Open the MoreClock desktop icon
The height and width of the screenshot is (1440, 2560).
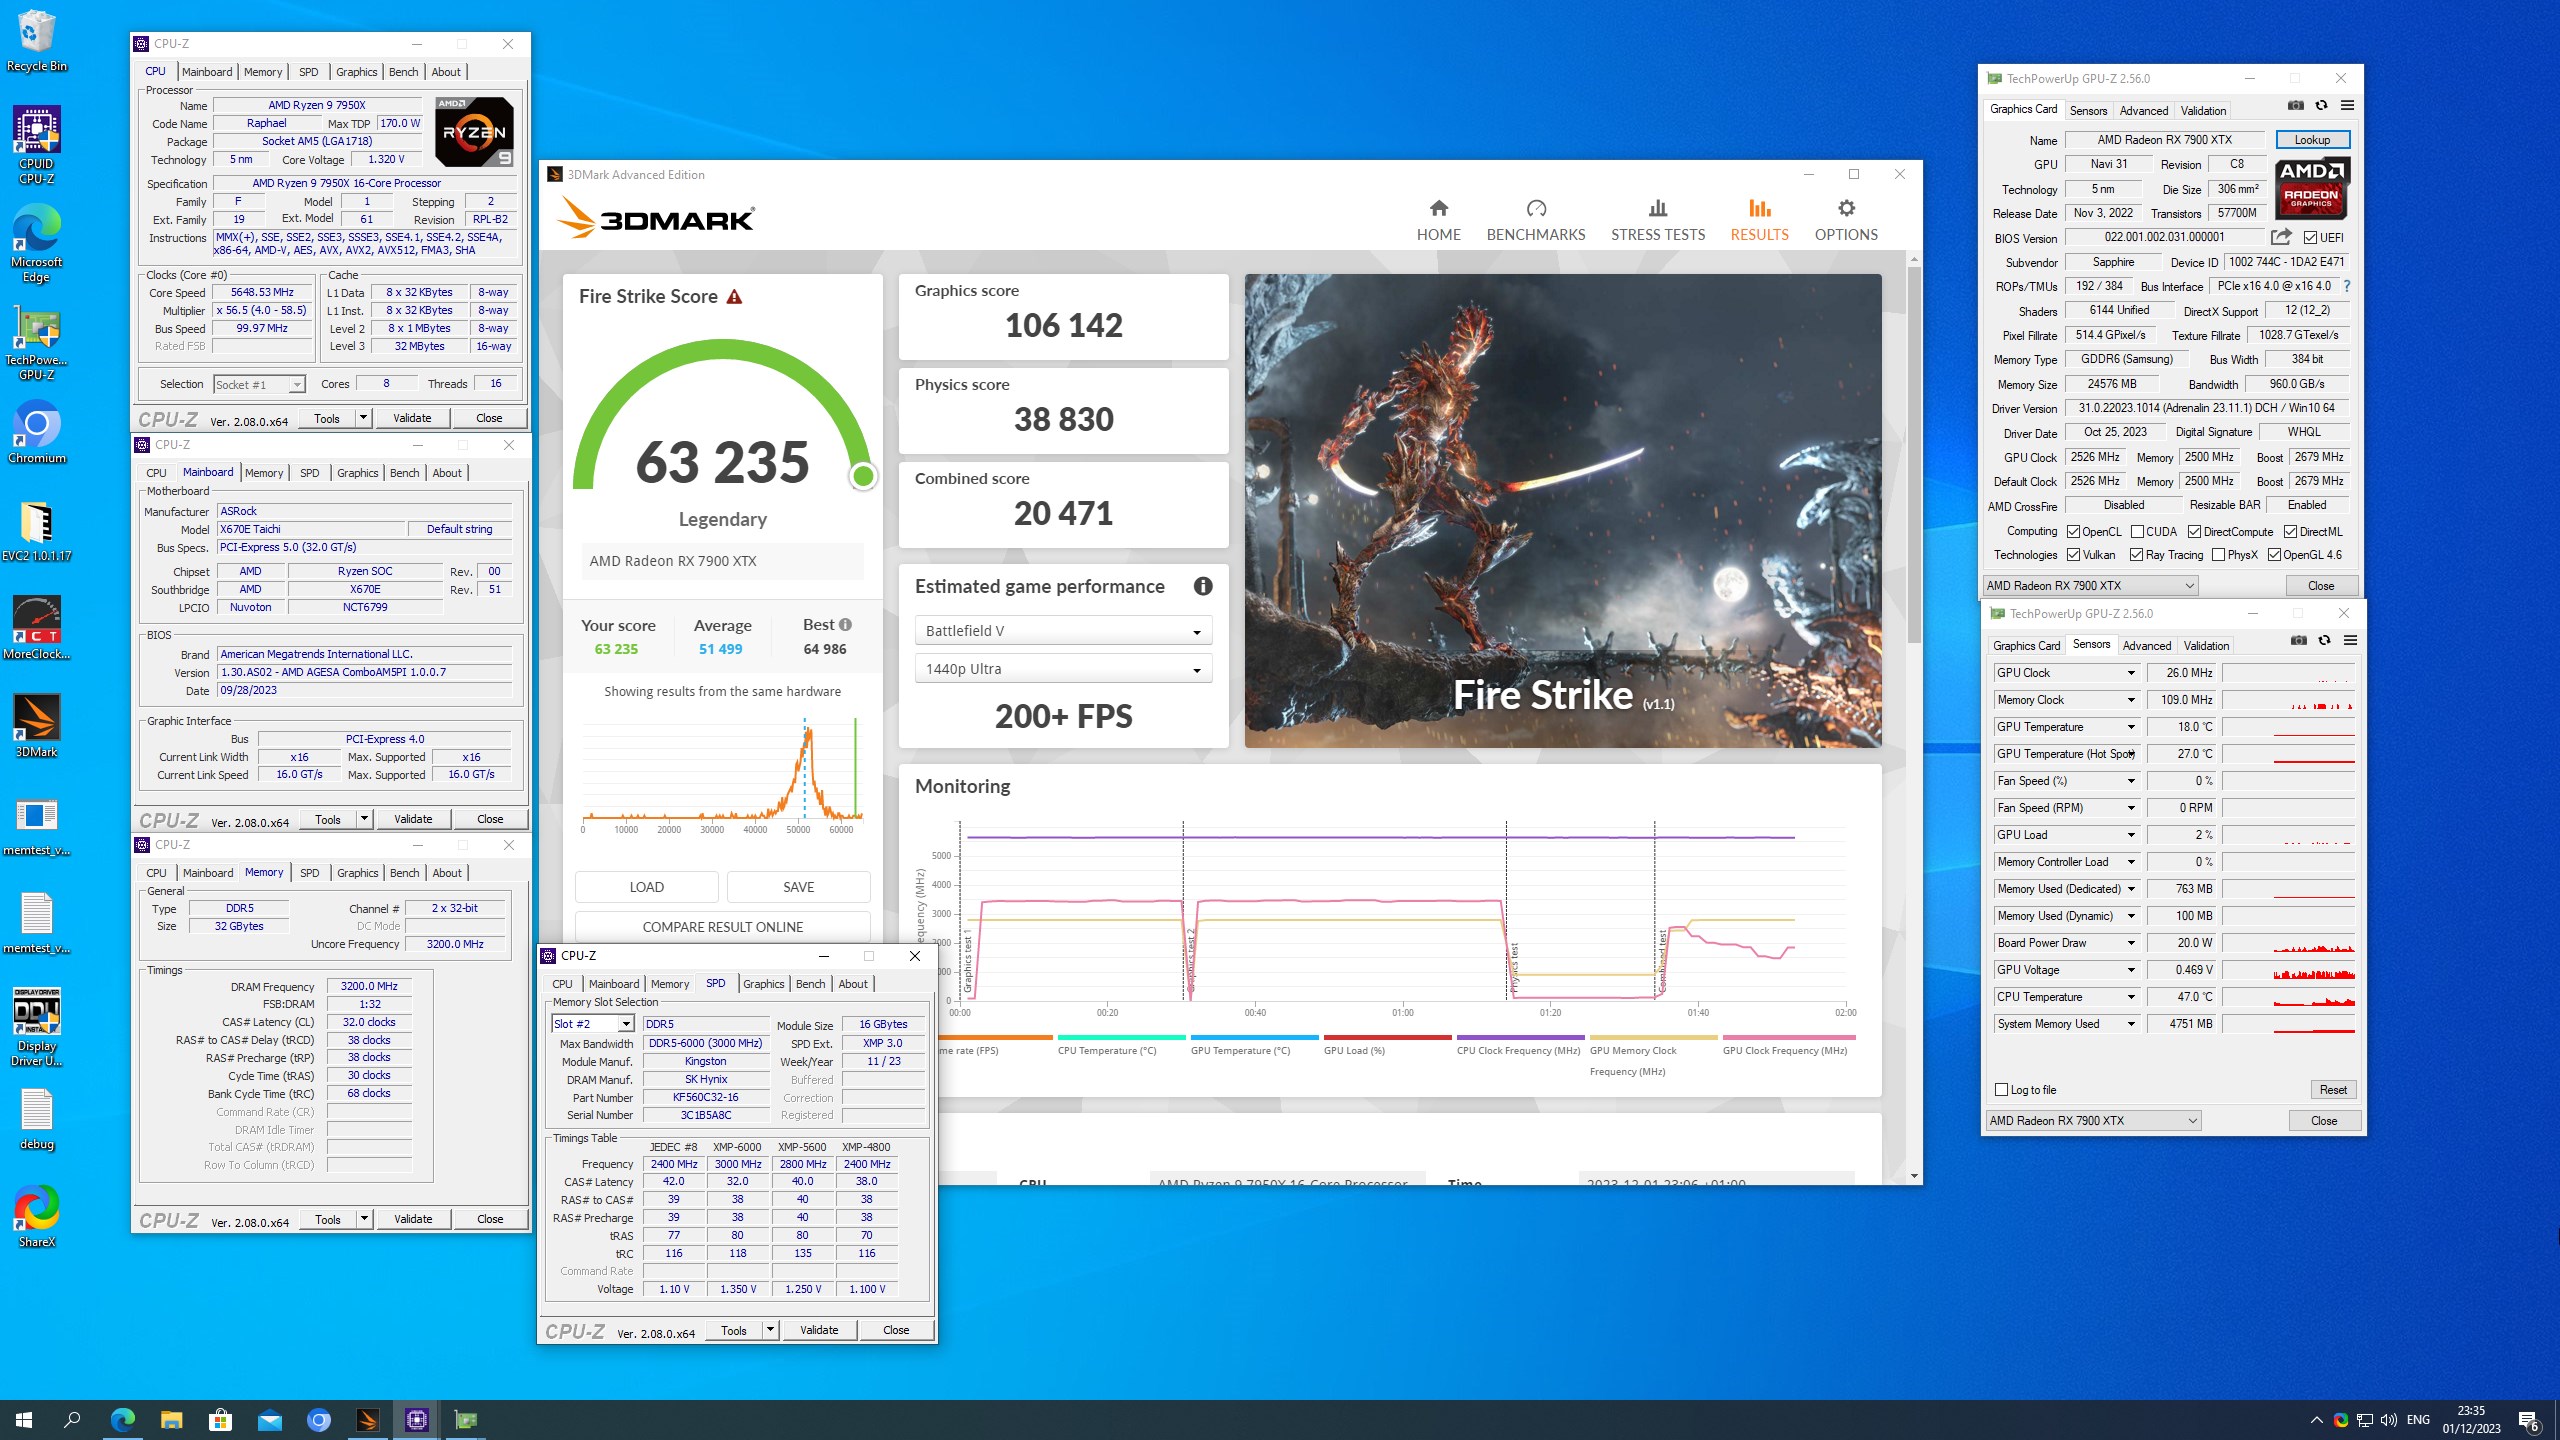click(37, 628)
